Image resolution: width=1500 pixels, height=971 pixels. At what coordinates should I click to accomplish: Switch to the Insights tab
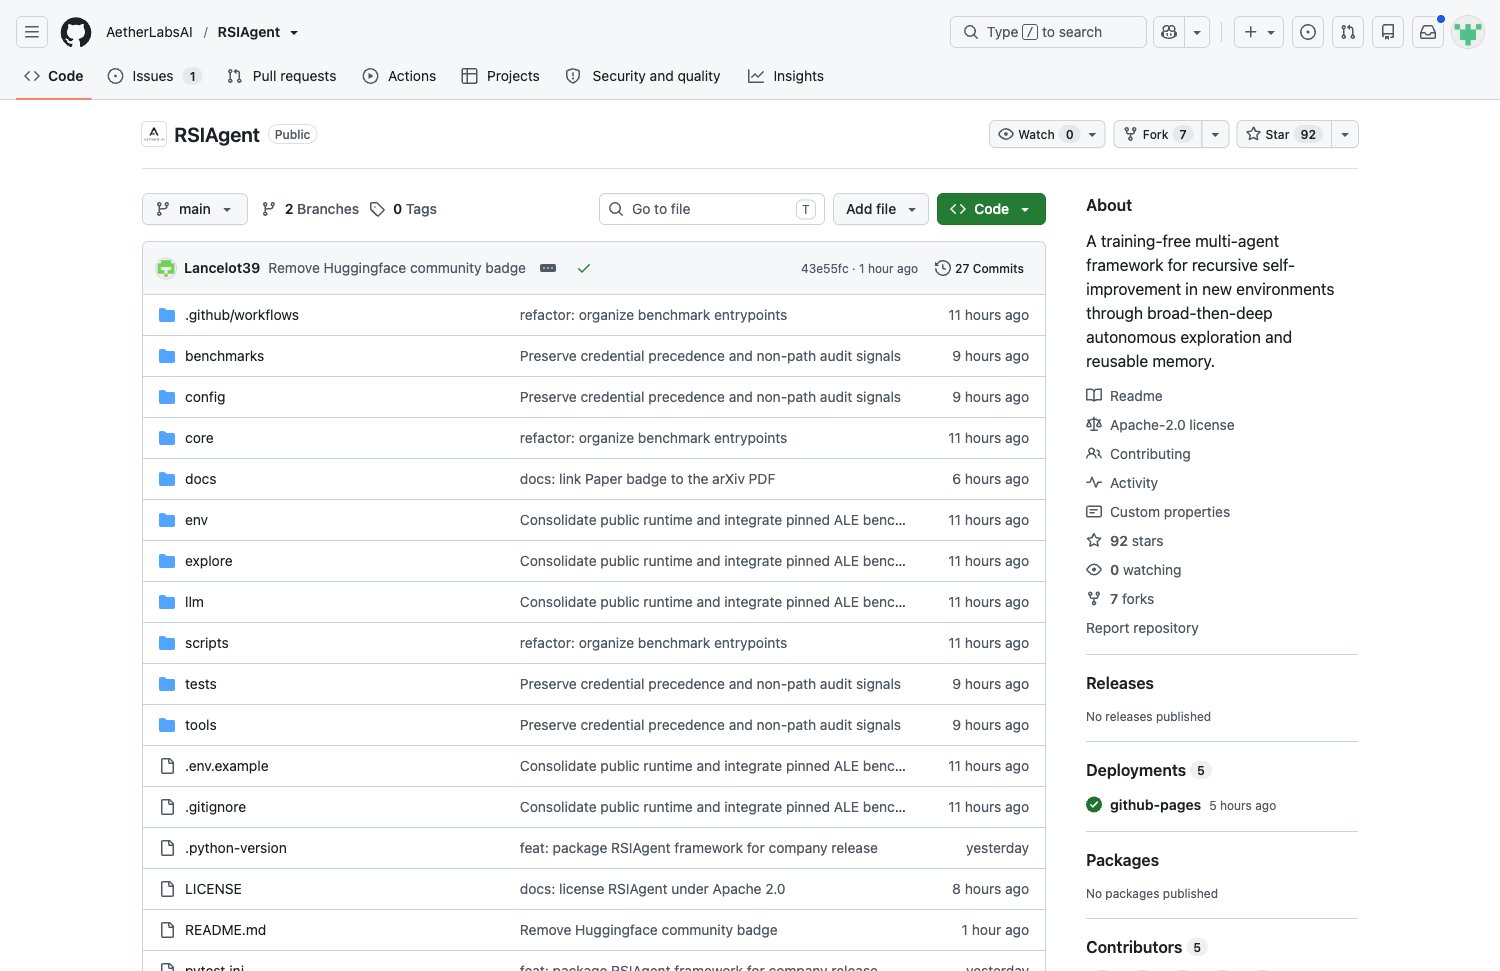pos(786,76)
